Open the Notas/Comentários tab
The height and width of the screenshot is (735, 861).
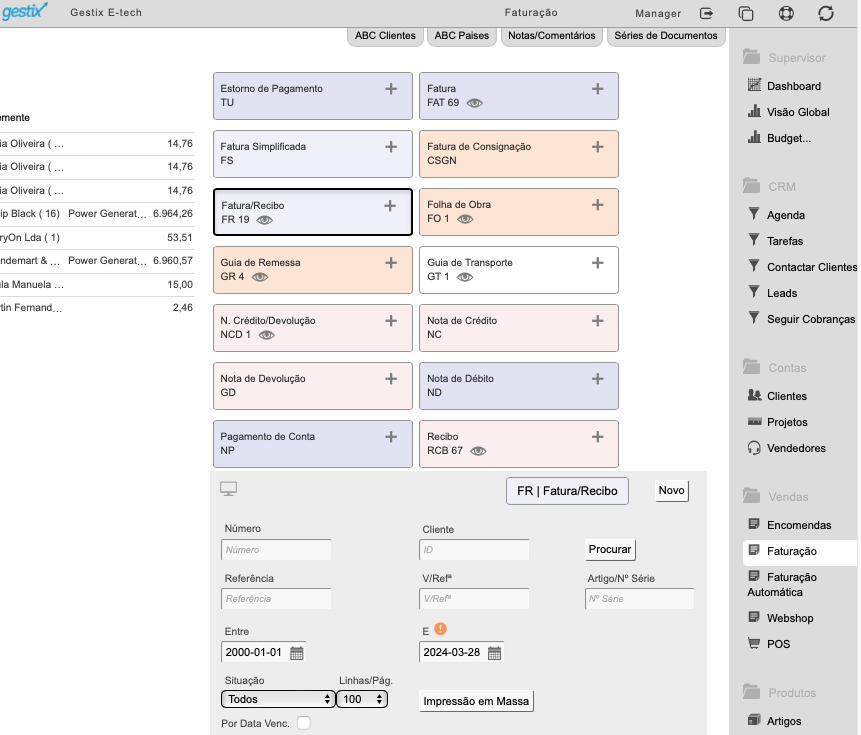pos(552,36)
